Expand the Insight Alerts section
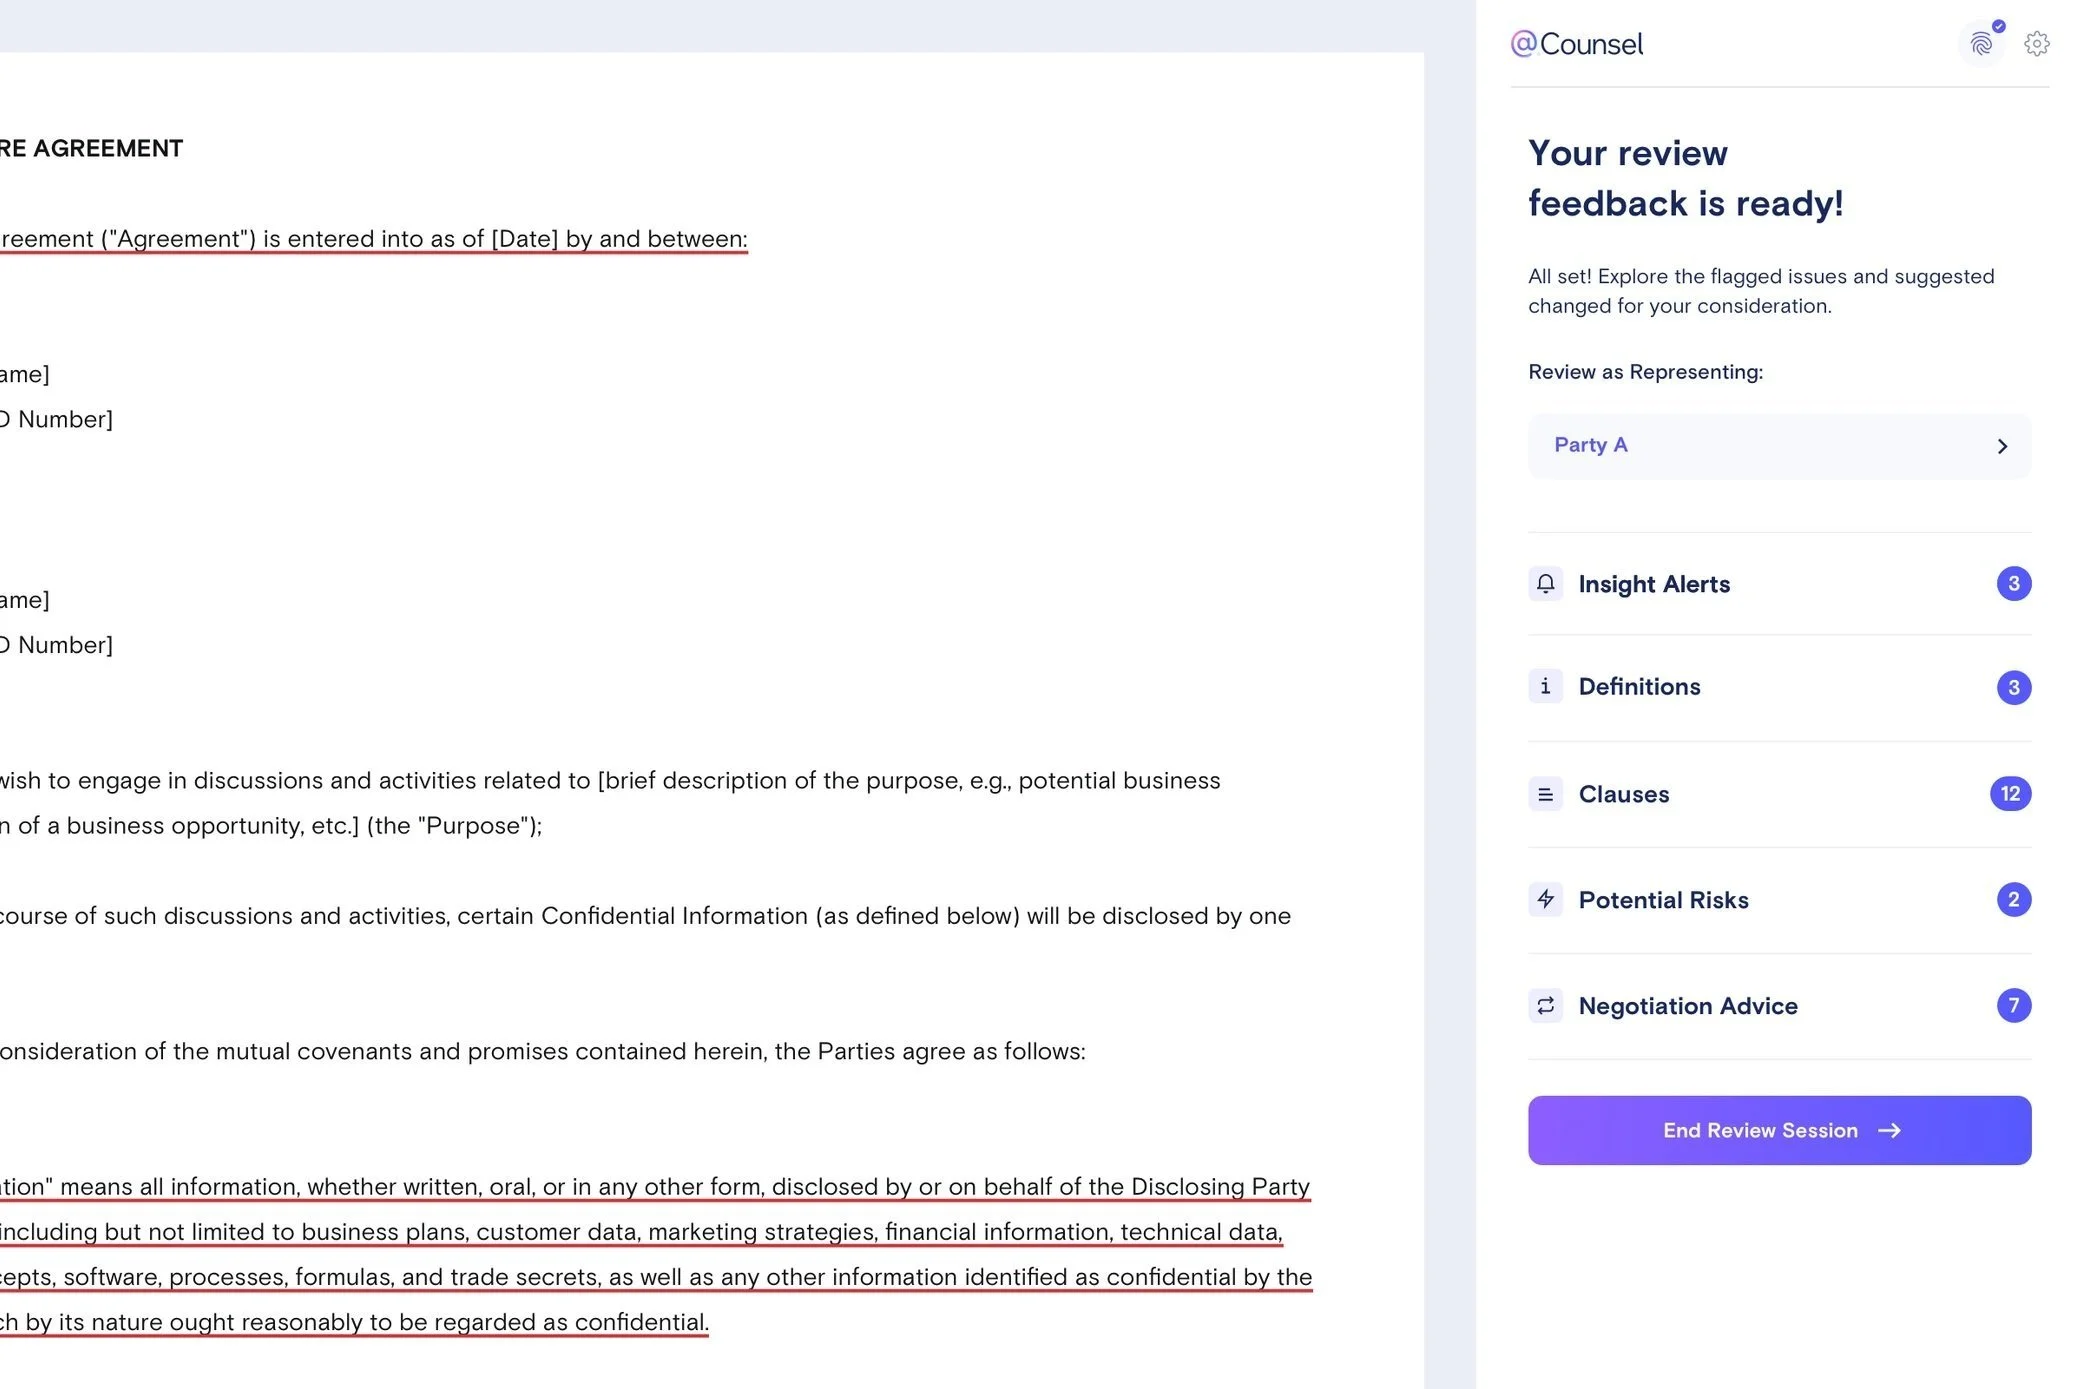Screen dimensions: 2084x1389 point(1654,584)
